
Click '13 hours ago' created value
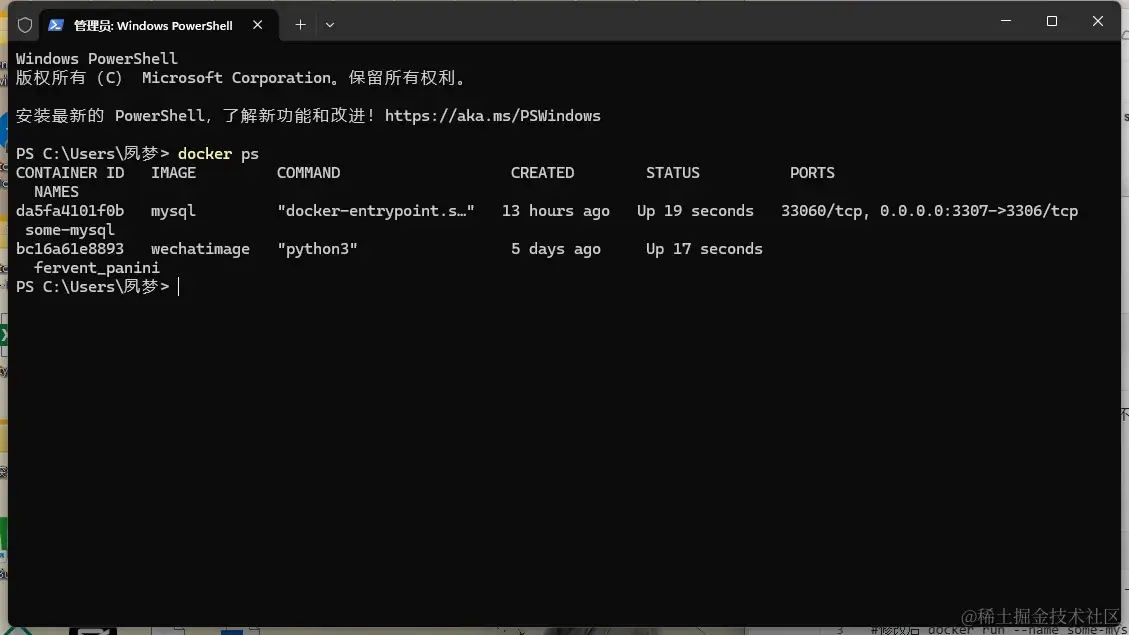click(x=556, y=211)
